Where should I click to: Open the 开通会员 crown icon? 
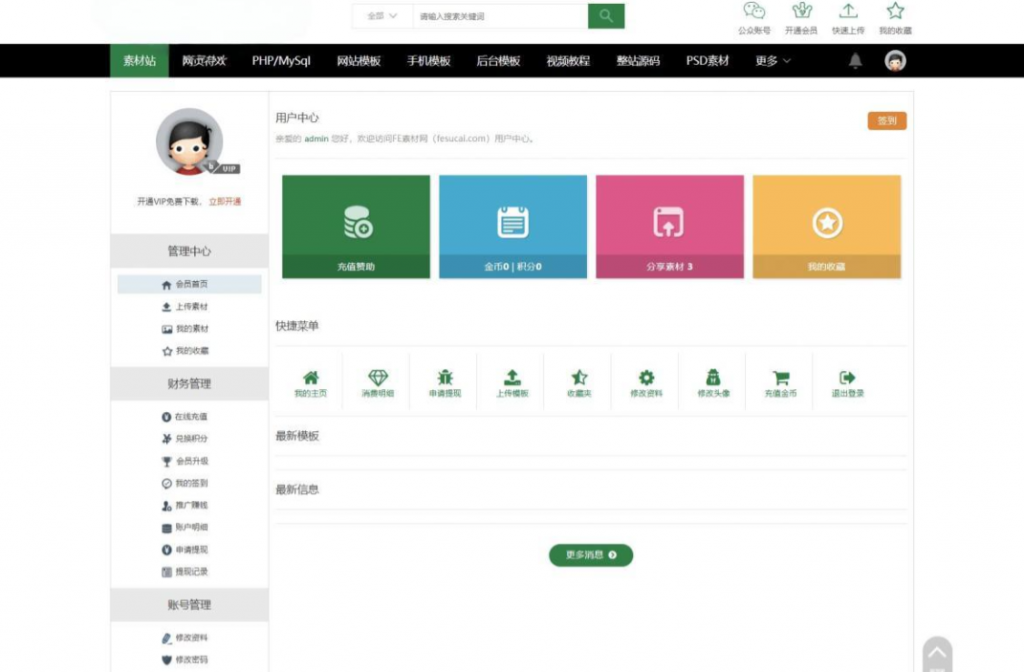click(x=801, y=12)
